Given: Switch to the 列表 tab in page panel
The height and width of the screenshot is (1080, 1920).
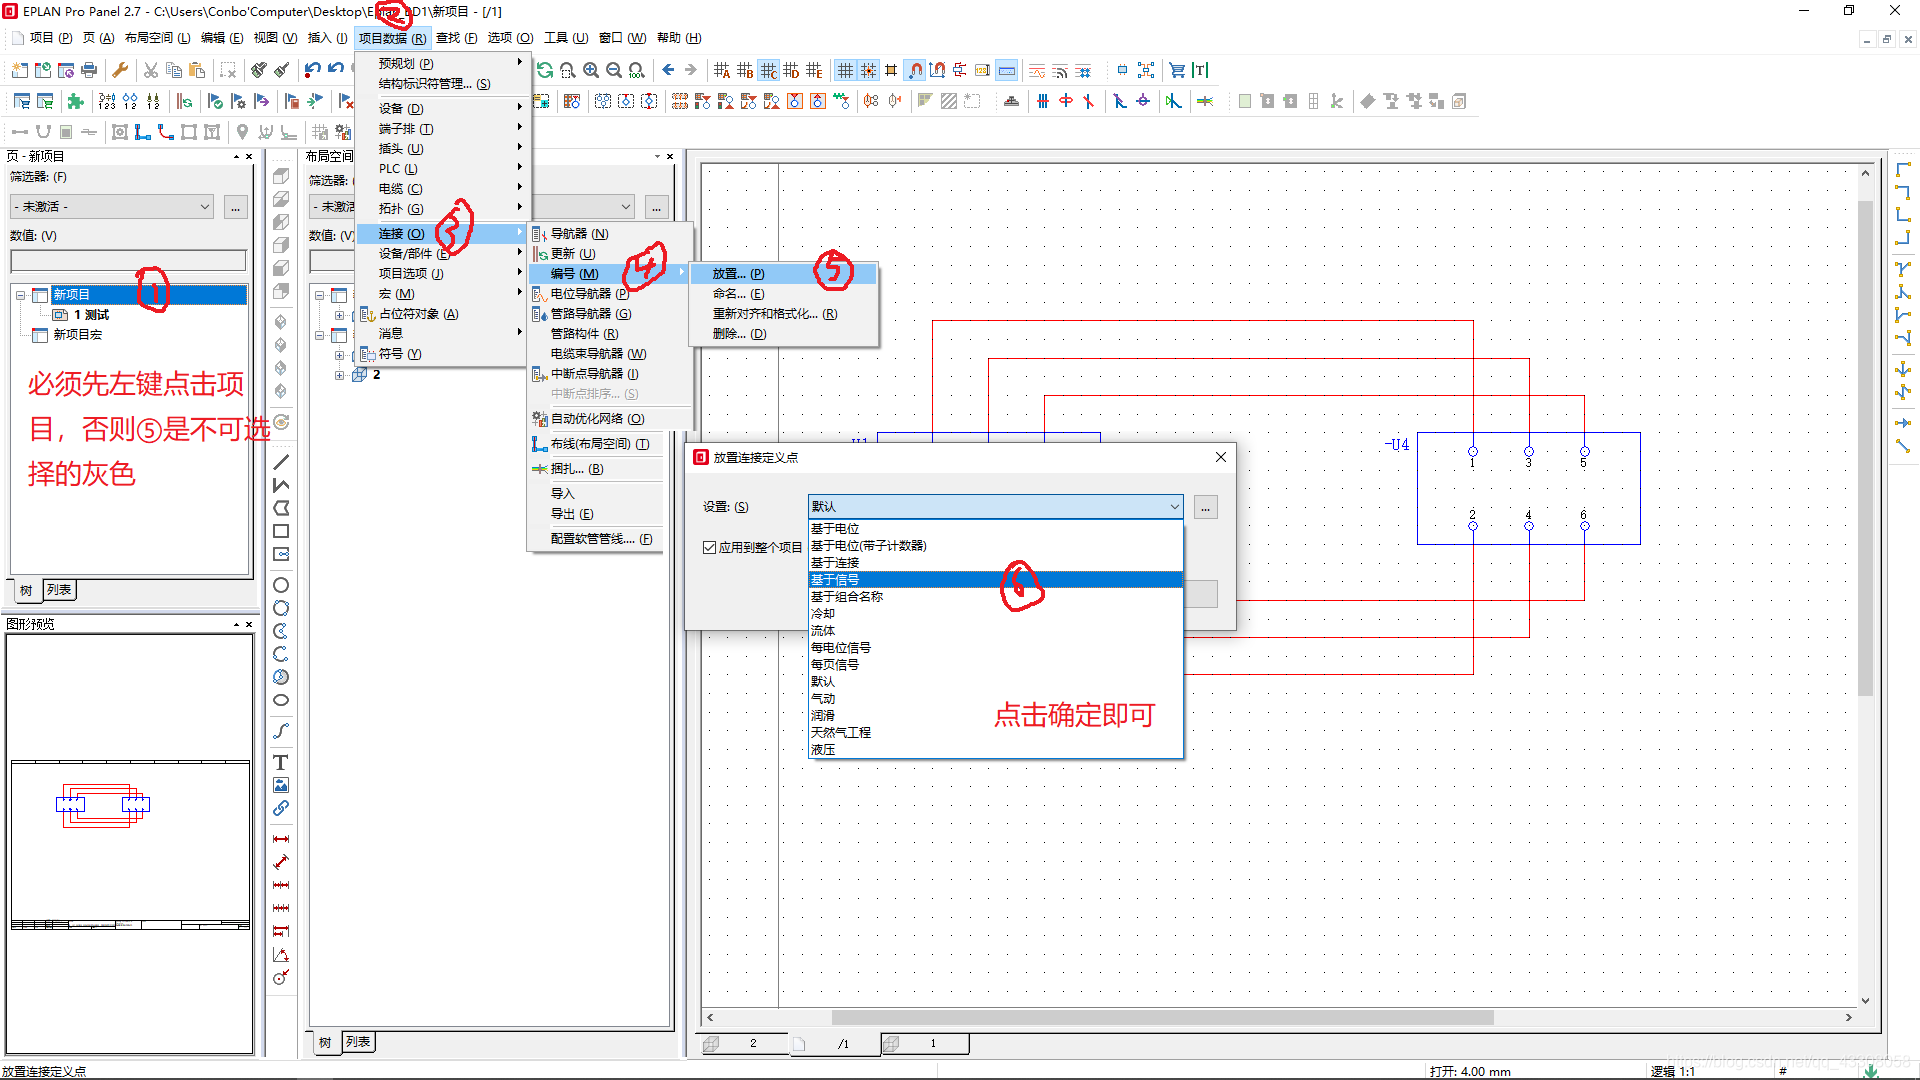Looking at the screenshot, I should point(59,590).
